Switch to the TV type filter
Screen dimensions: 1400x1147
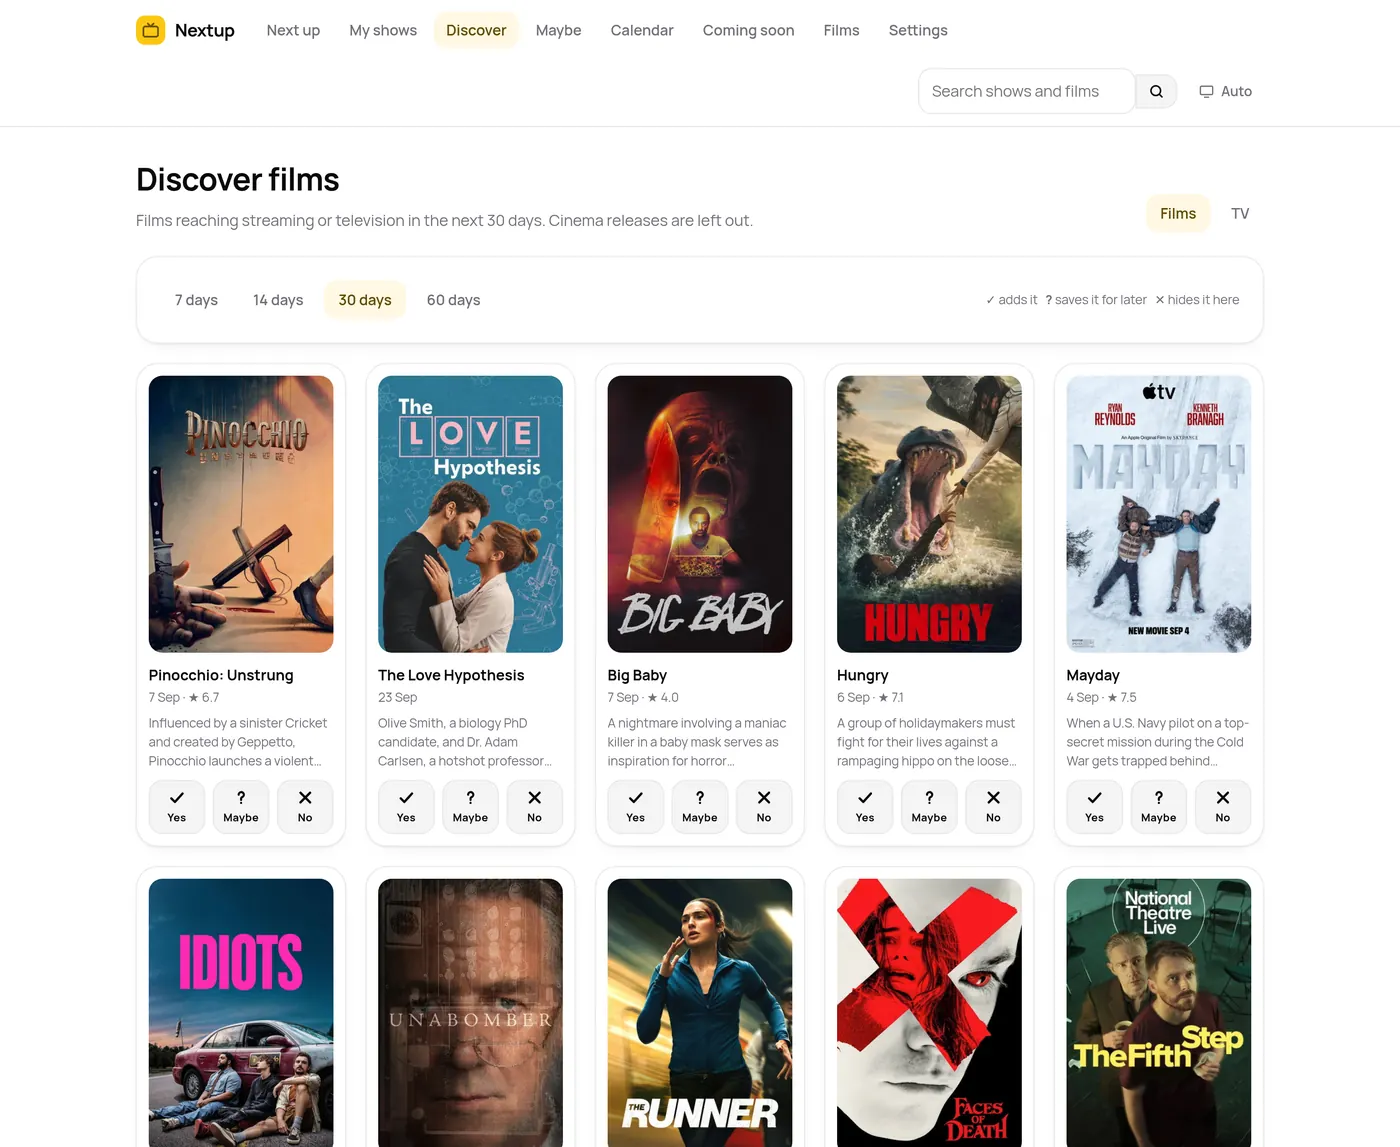click(1240, 214)
